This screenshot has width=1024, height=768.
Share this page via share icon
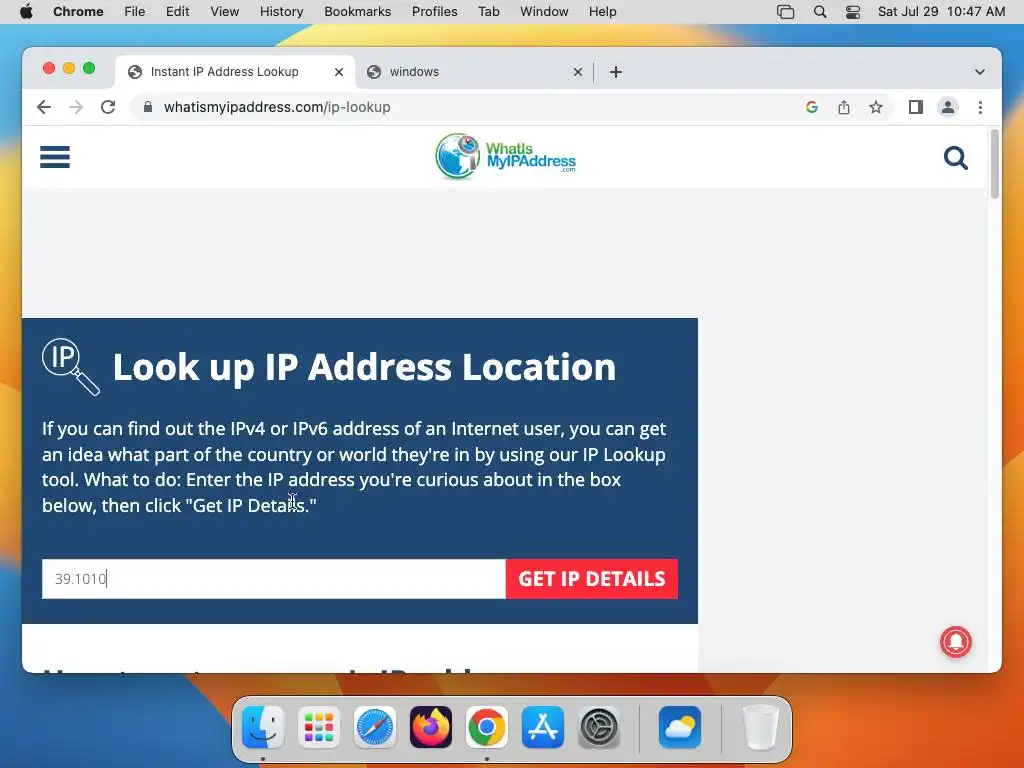click(x=844, y=107)
